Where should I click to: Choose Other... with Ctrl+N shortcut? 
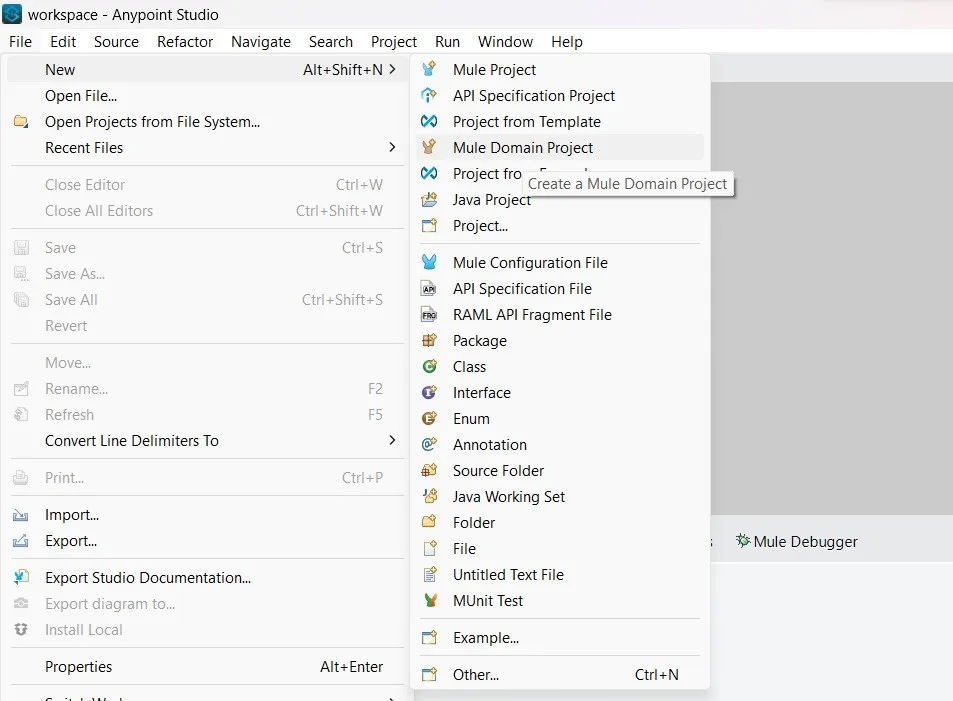[x=560, y=675]
